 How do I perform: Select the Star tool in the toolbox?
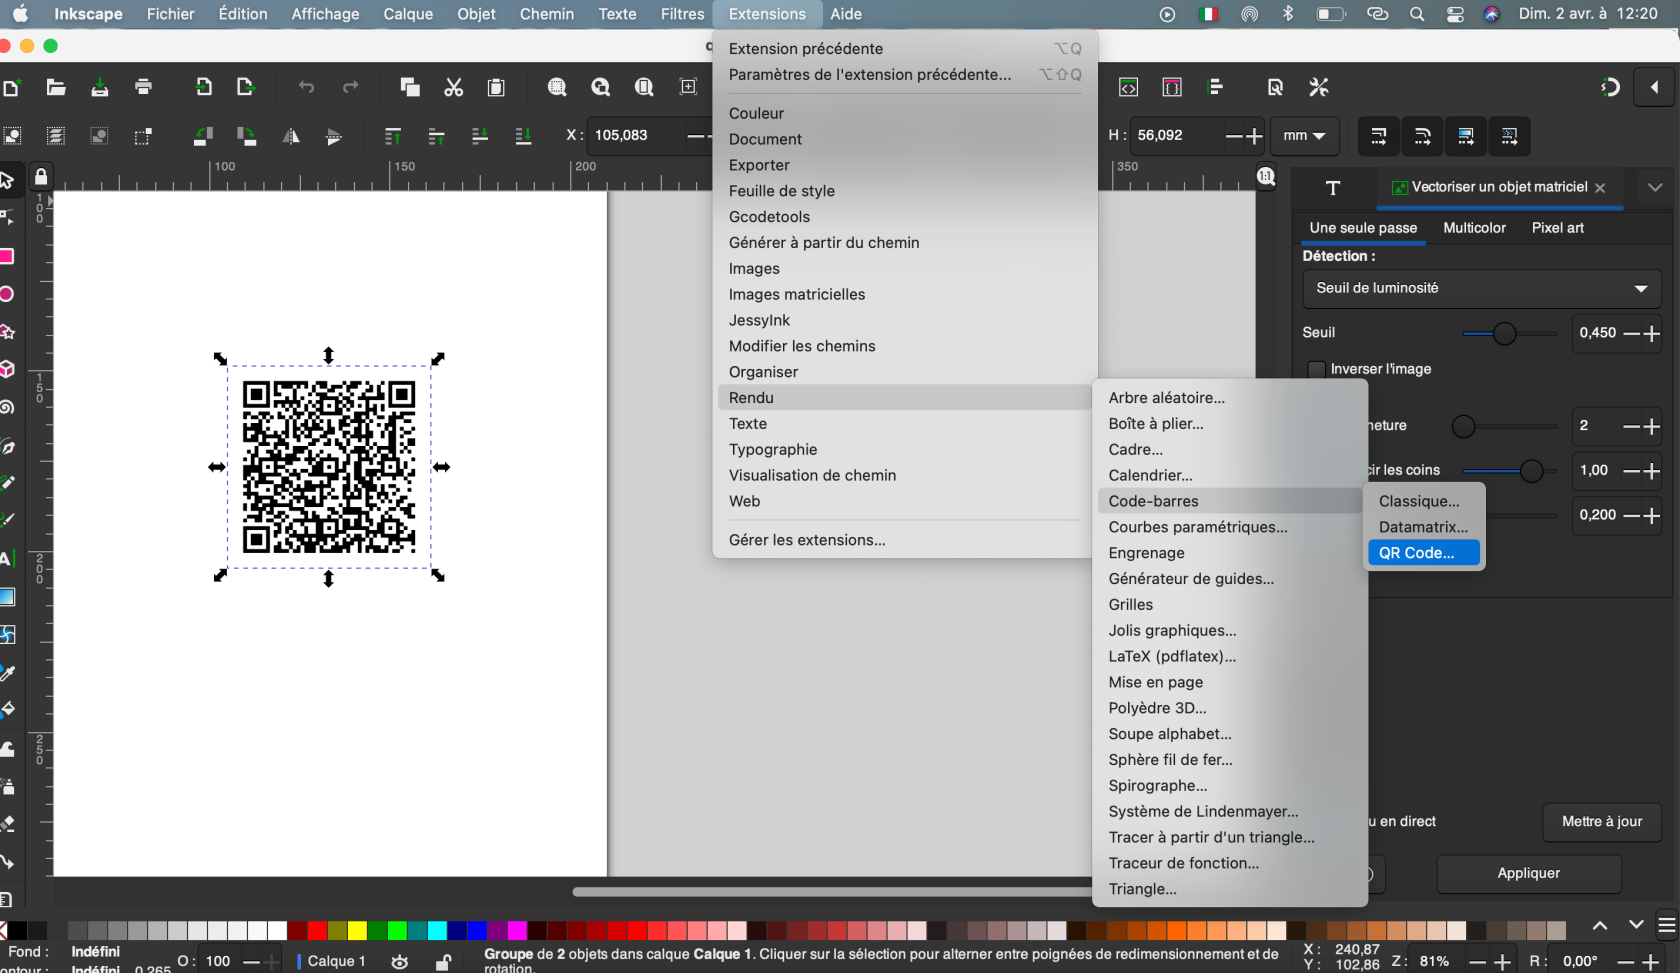click(x=7, y=332)
